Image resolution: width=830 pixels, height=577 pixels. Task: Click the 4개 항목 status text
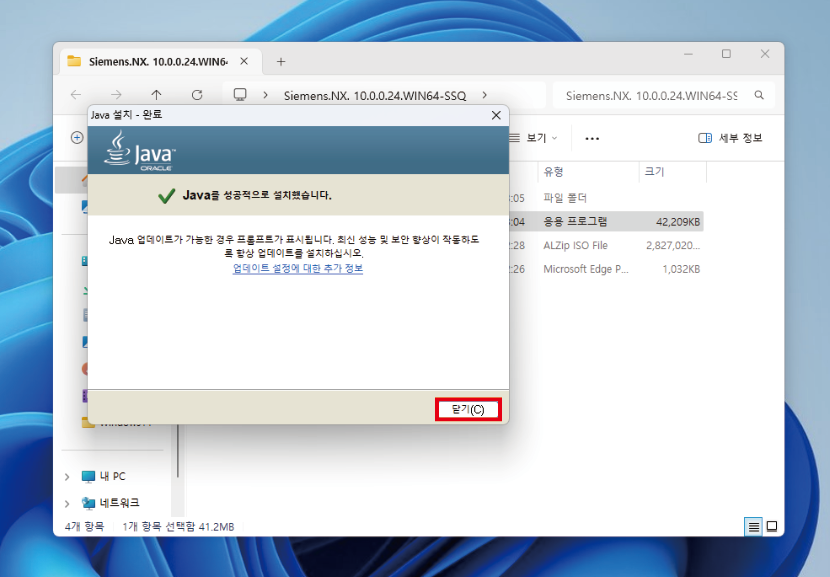(x=84, y=527)
